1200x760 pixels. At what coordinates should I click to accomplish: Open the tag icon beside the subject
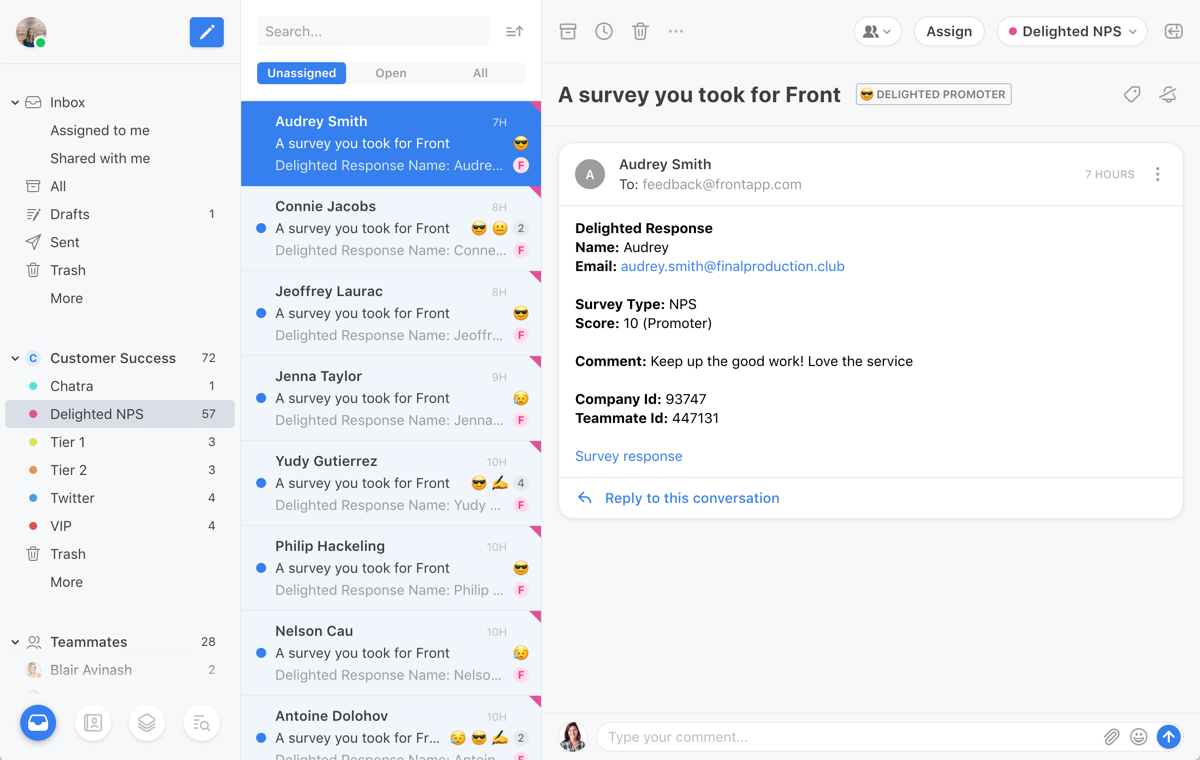[1132, 94]
